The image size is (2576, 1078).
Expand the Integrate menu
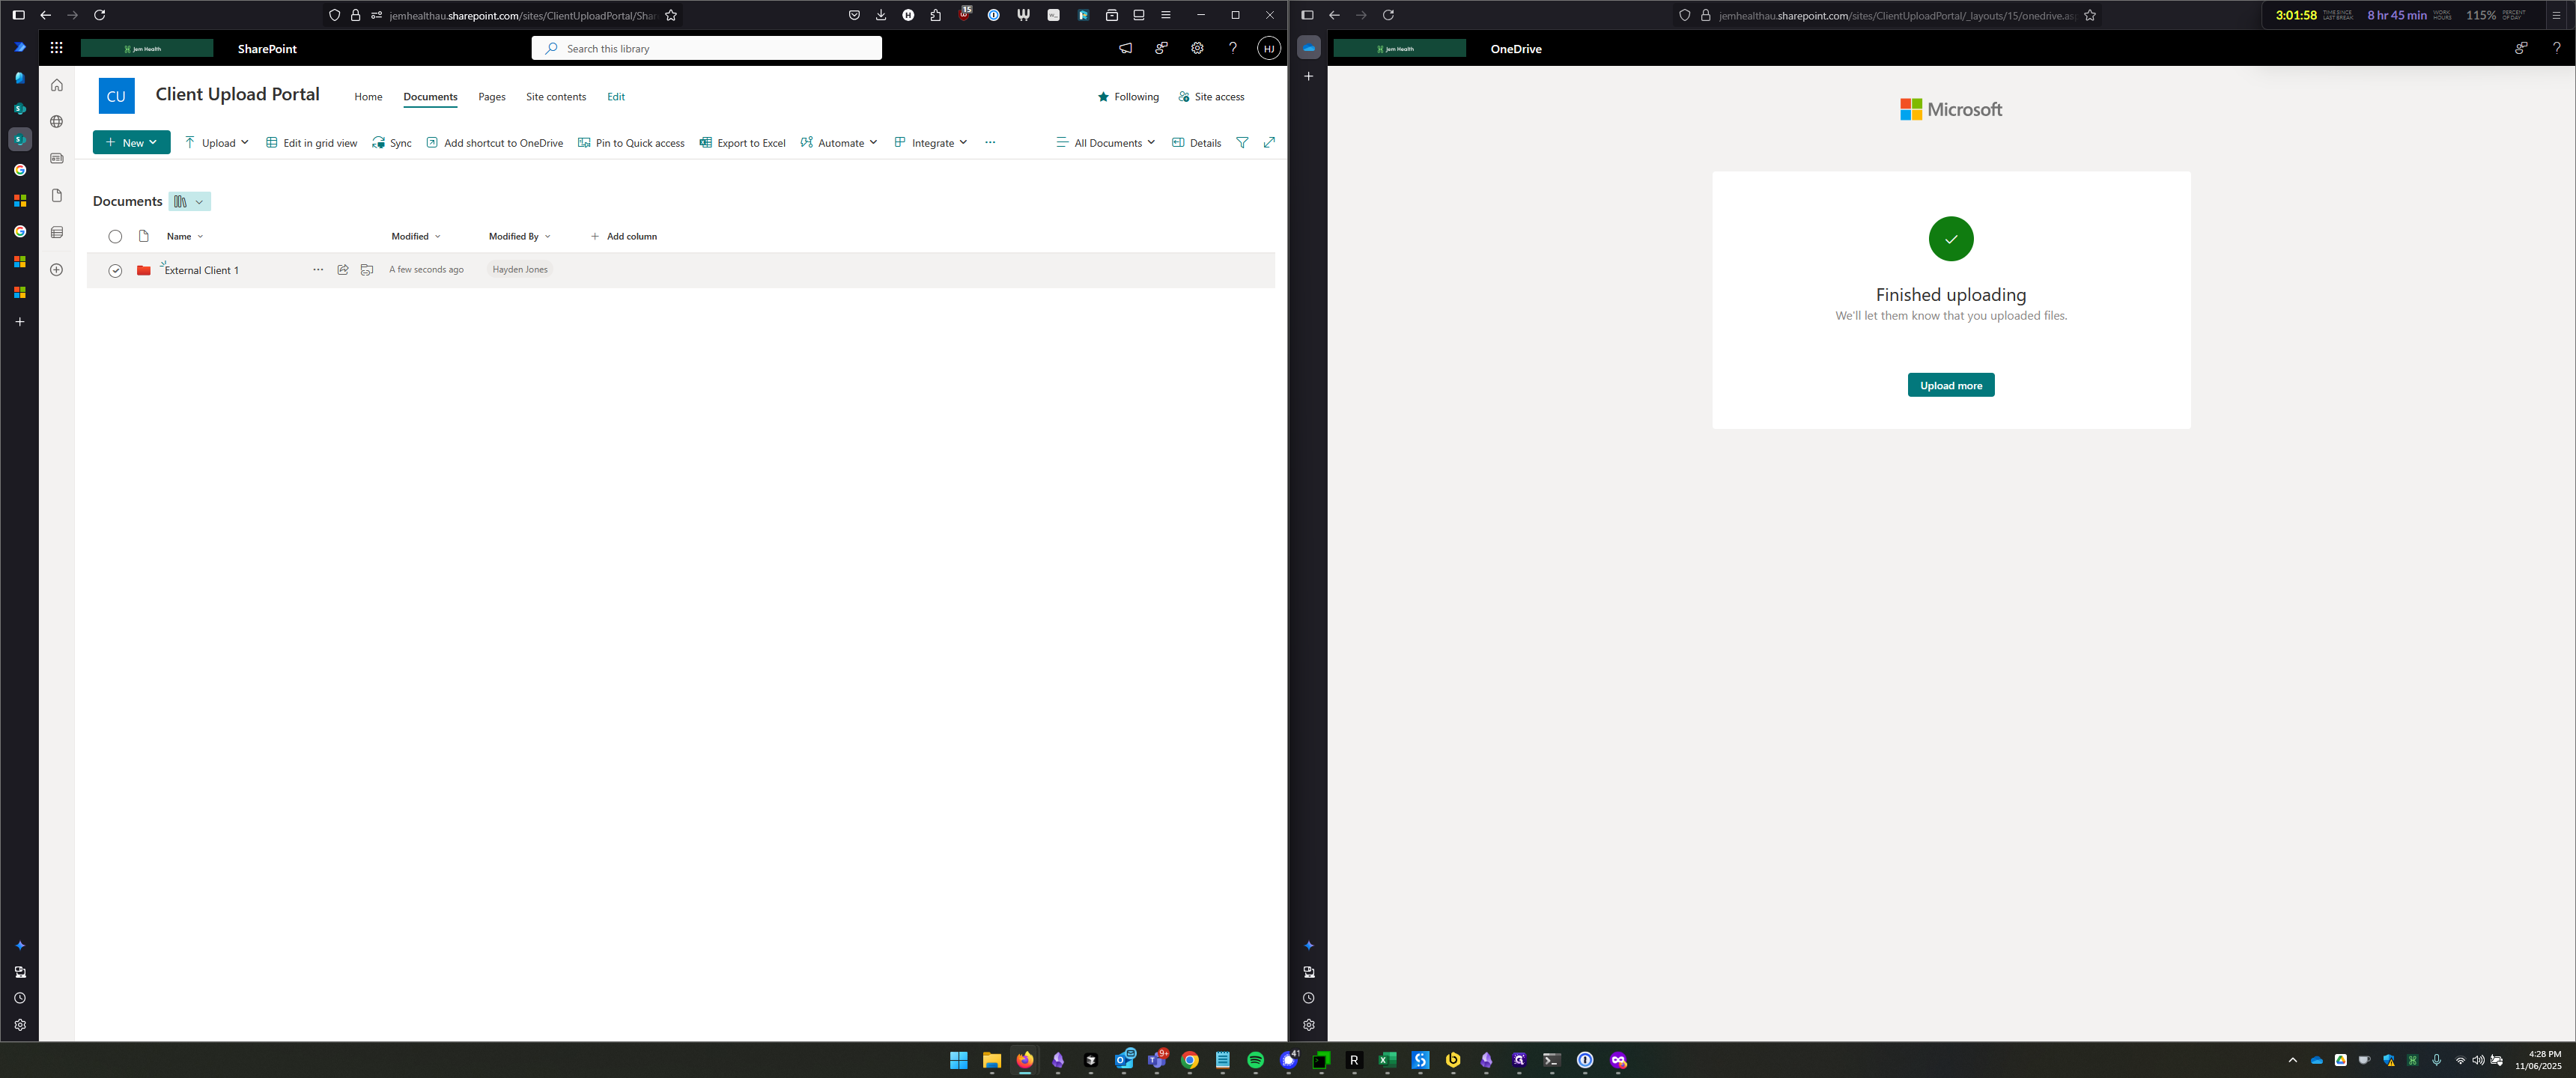tap(931, 143)
